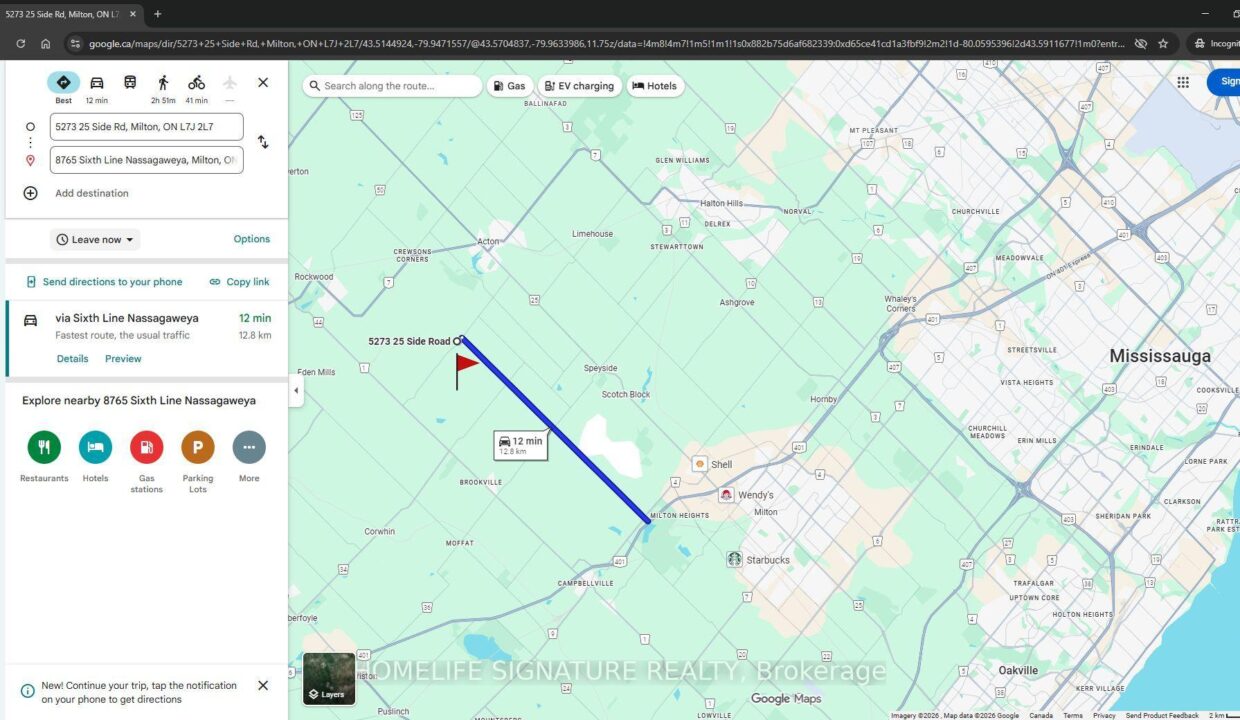Click the 12 min route callout

[x=521, y=445]
